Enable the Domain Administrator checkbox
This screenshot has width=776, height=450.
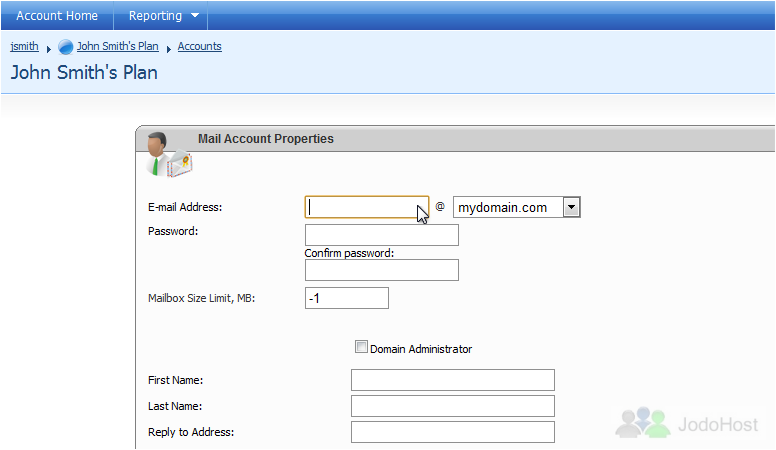[361, 347]
